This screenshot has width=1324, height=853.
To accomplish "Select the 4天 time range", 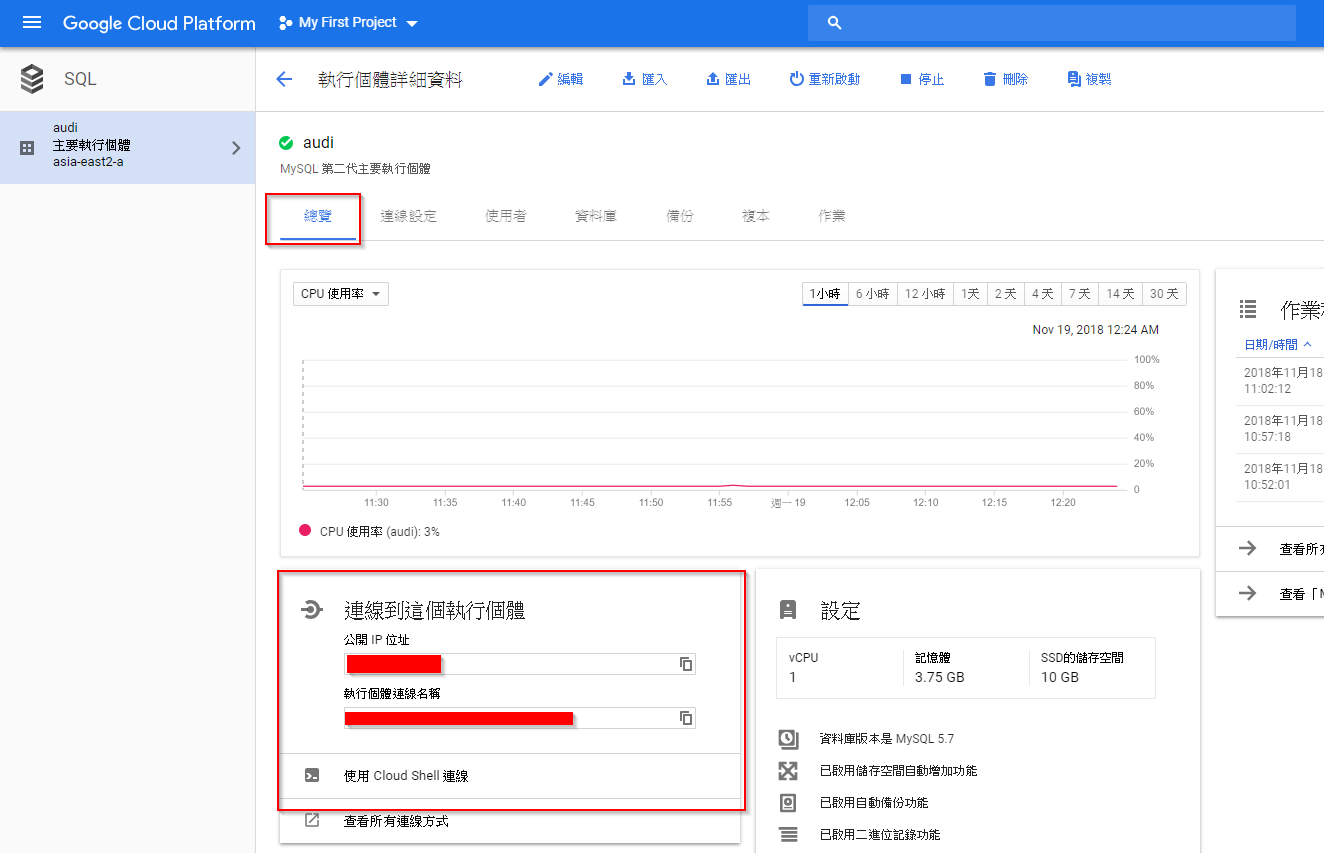I will [x=1042, y=294].
